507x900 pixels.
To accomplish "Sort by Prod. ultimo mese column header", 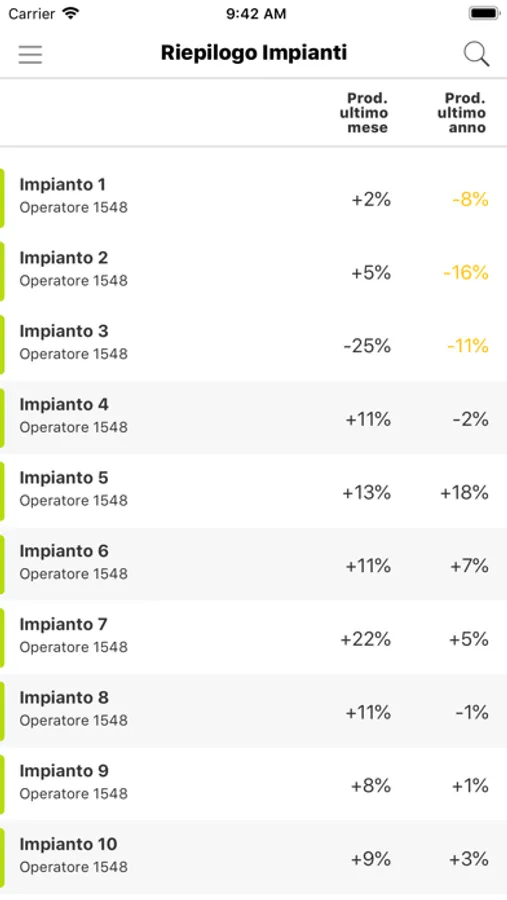I will click(364, 112).
